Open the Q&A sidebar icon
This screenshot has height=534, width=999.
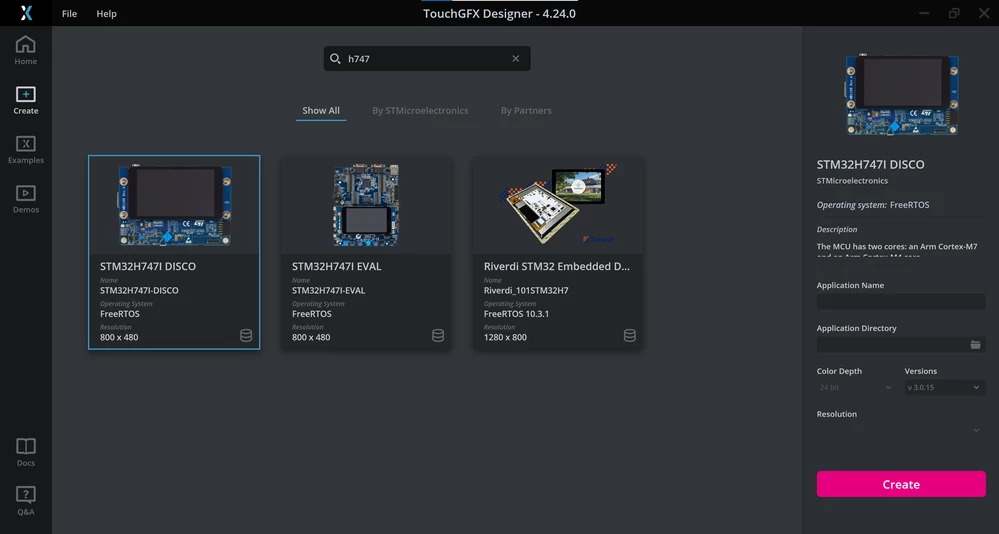tap(25, 501)
